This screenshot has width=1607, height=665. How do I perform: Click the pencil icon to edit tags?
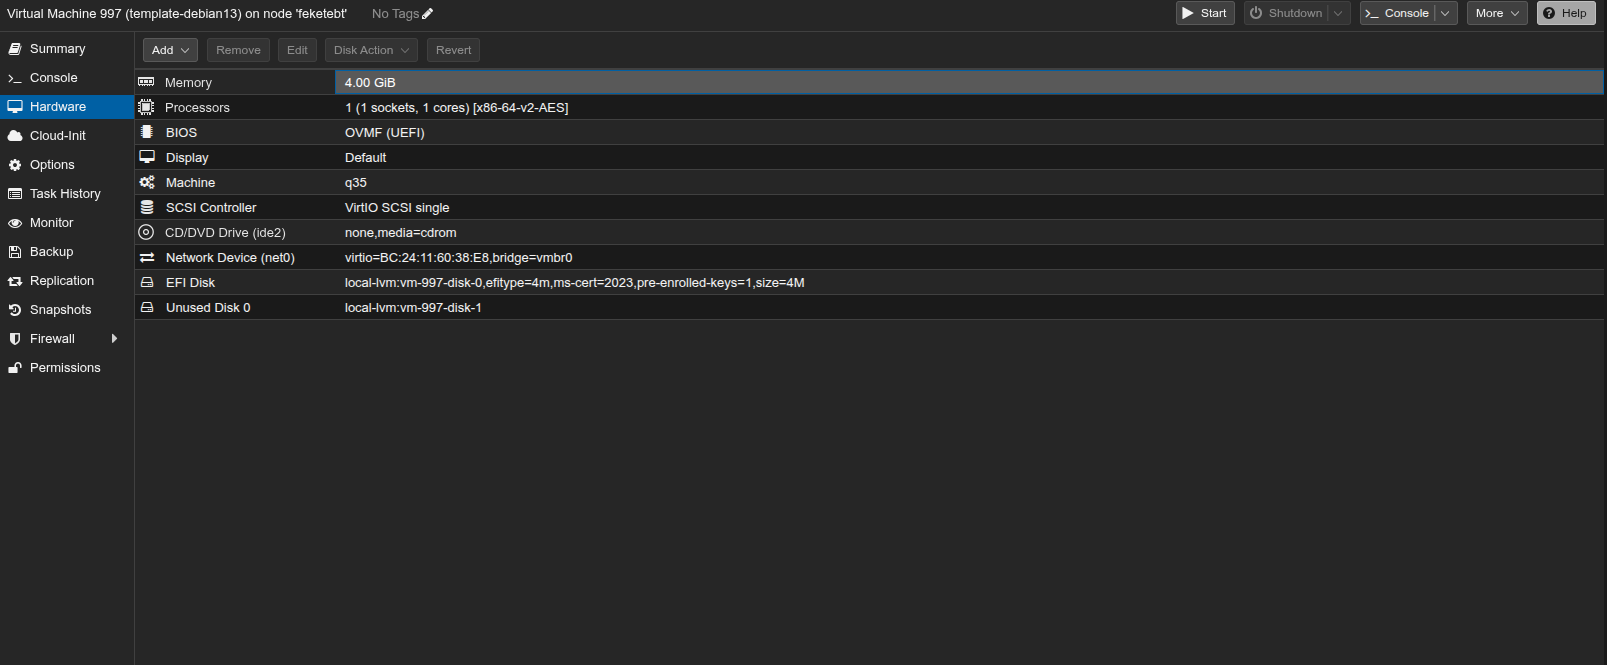(428, 14)
